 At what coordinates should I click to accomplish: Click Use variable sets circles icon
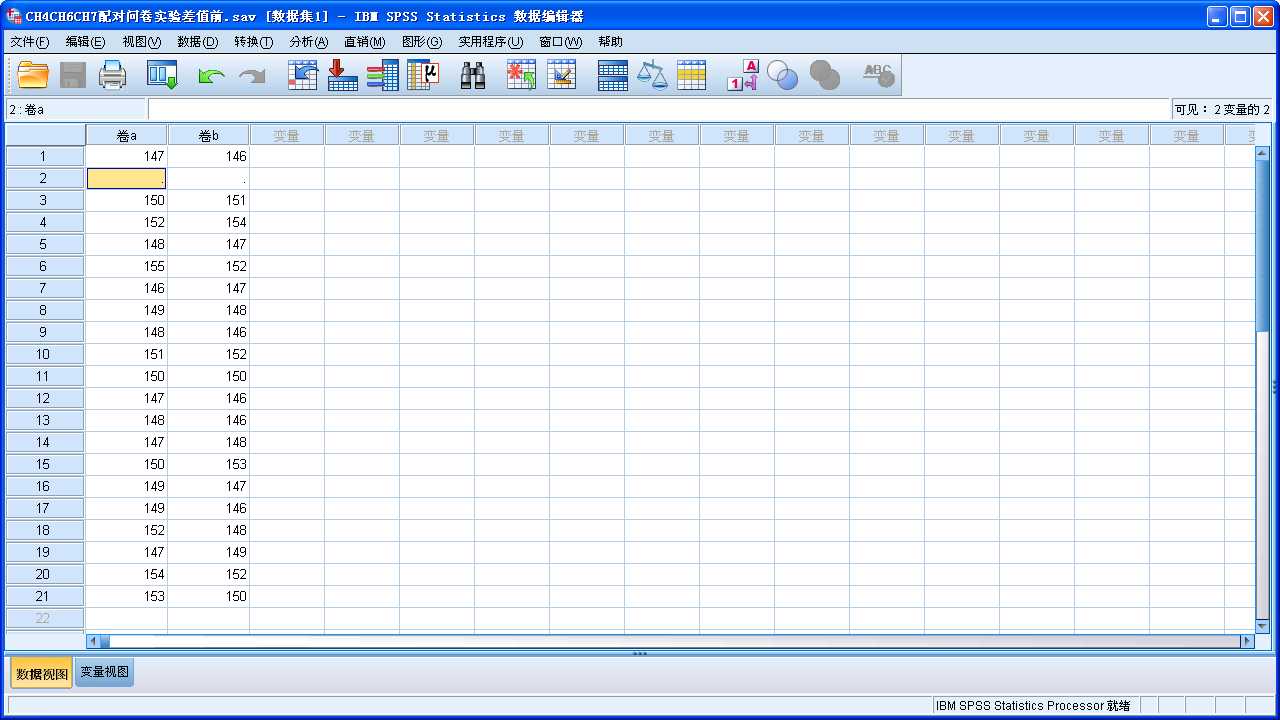(783, 75)
